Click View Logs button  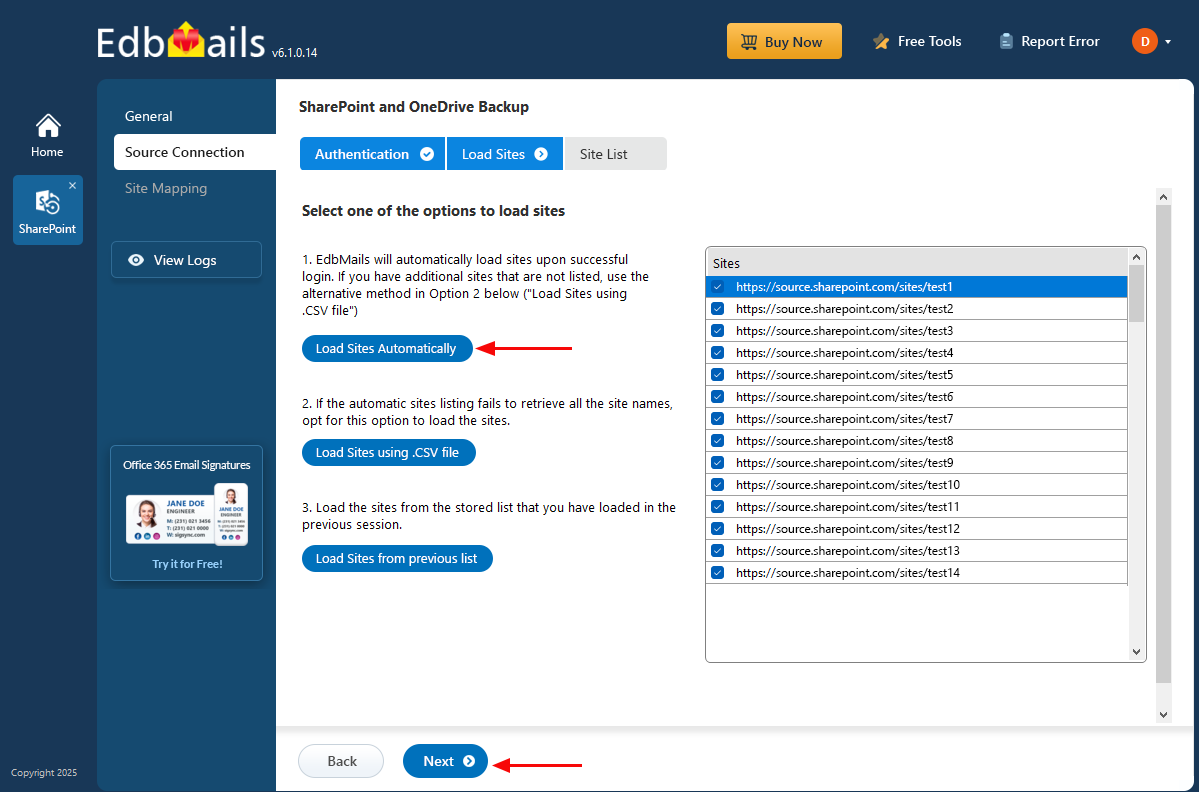pos(186,260)
